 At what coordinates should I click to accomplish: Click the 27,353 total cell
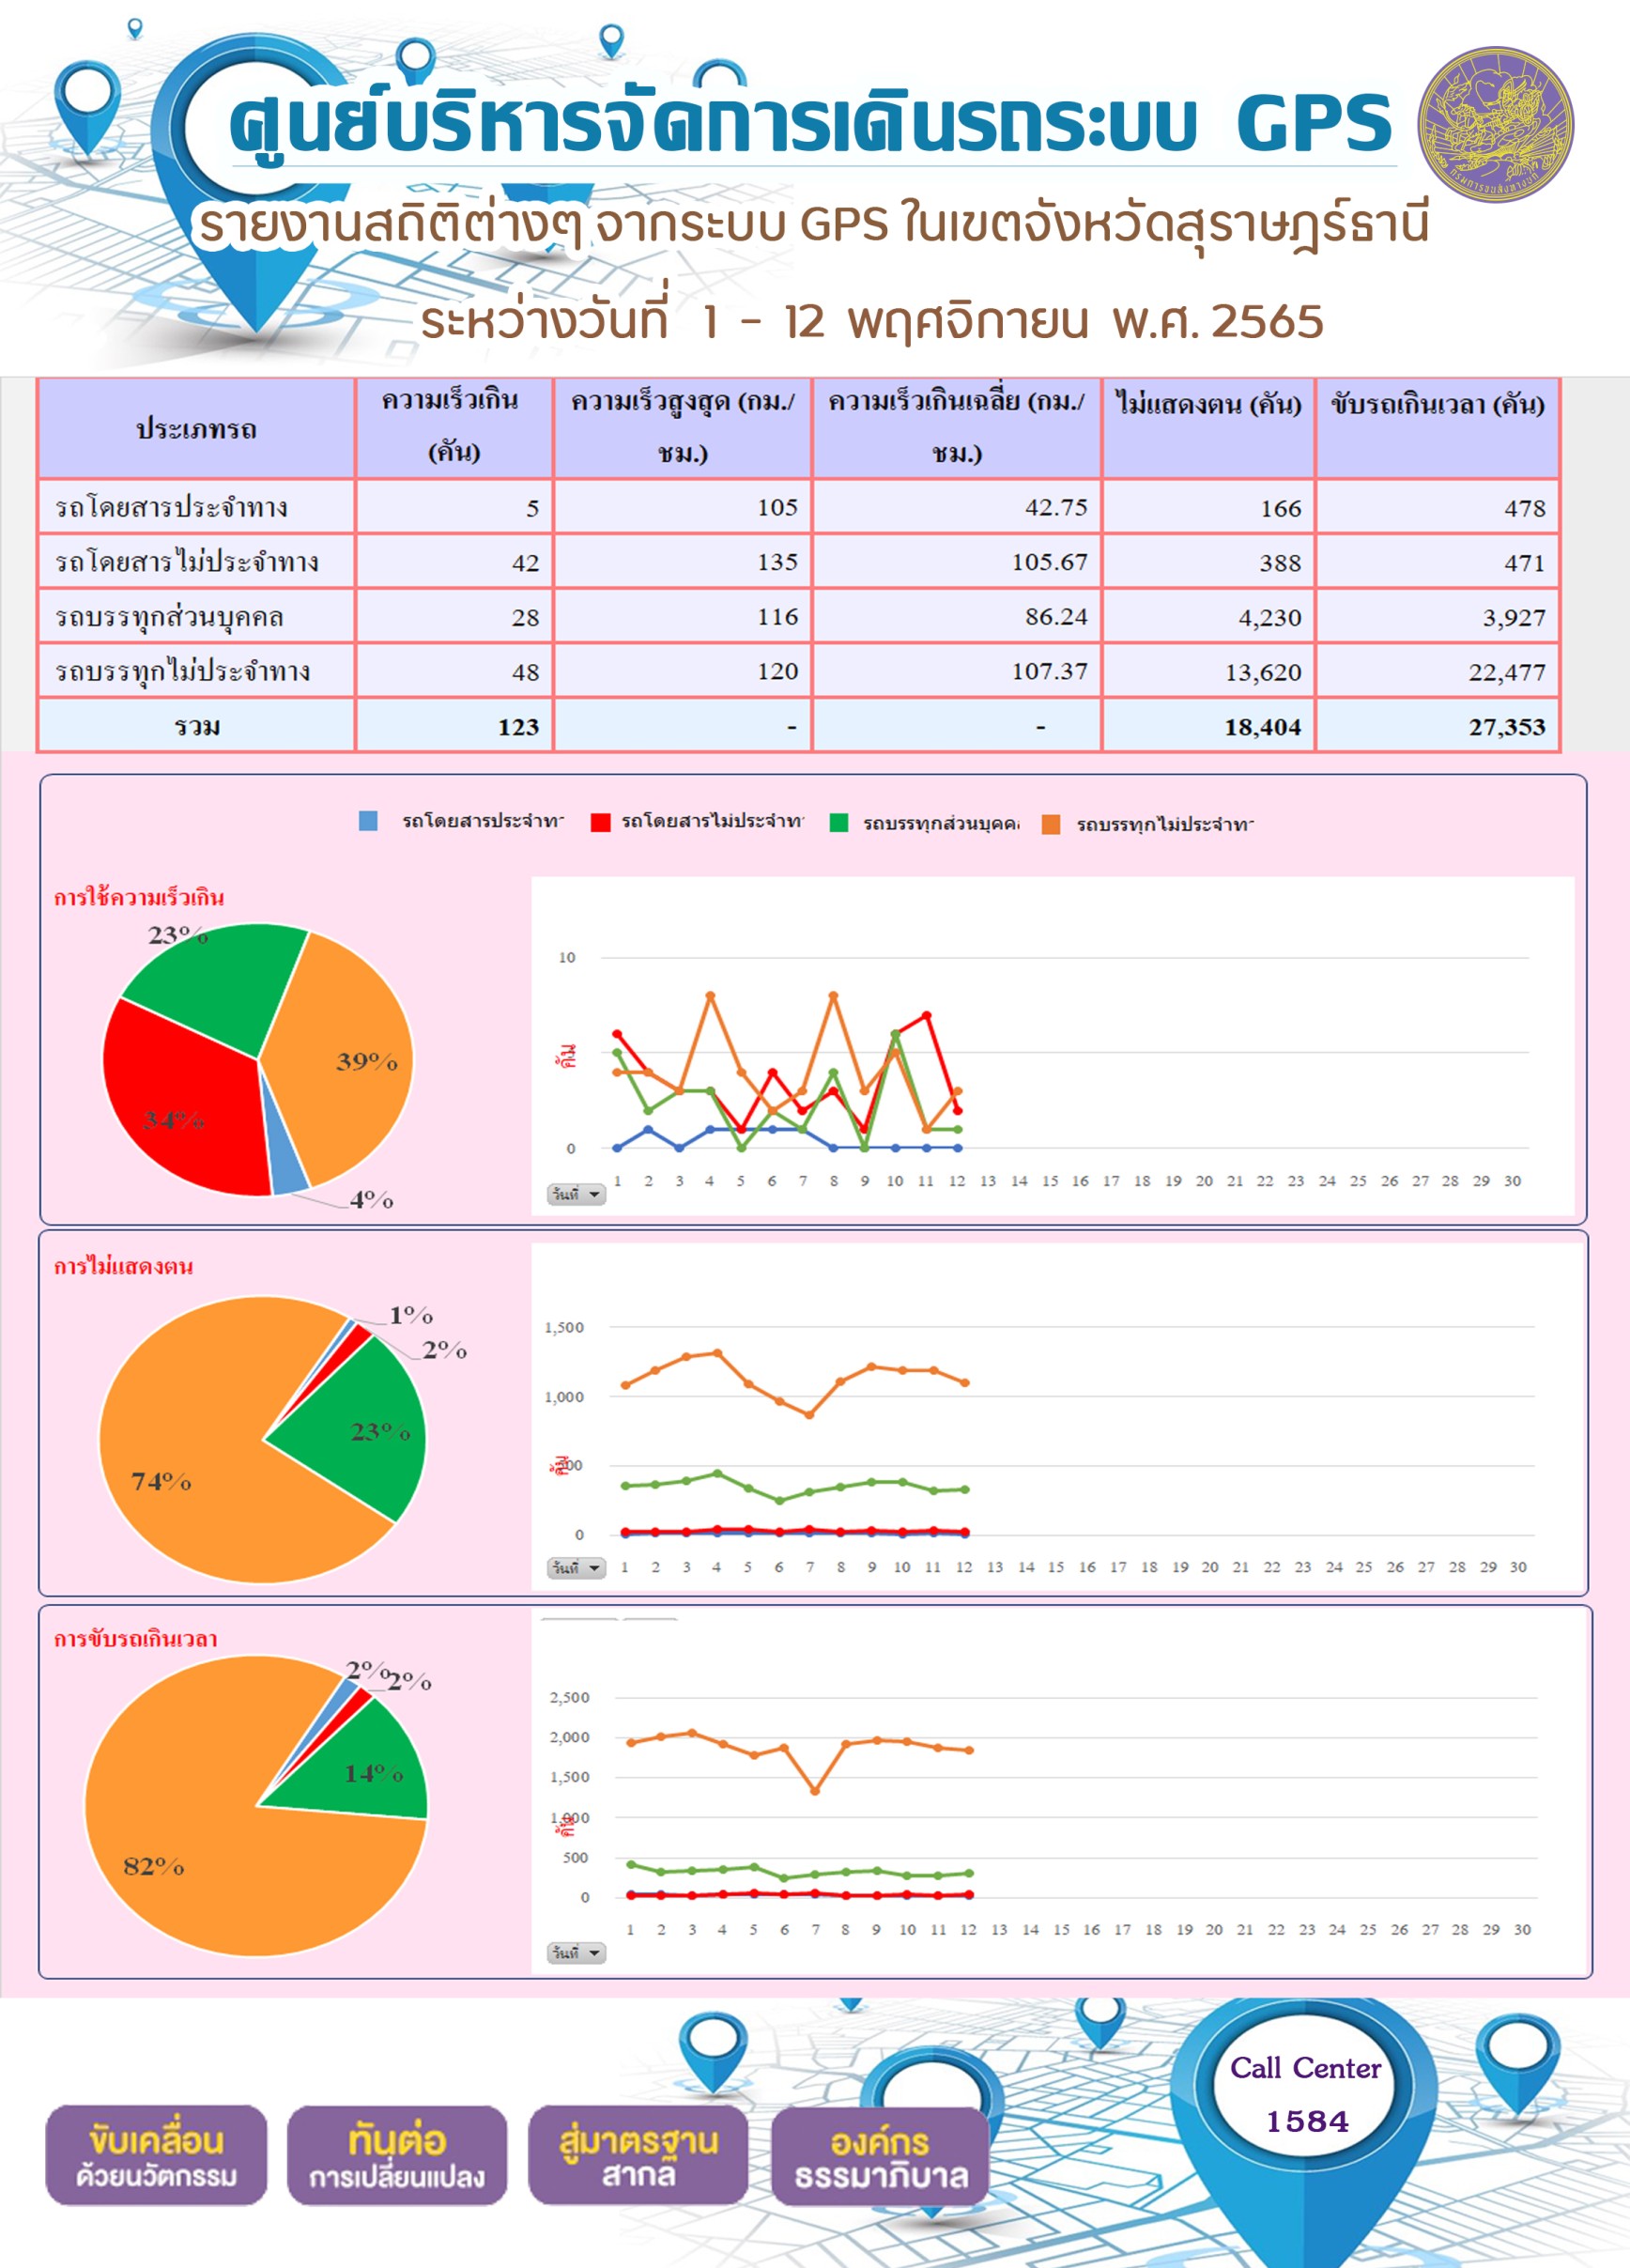1438,726
